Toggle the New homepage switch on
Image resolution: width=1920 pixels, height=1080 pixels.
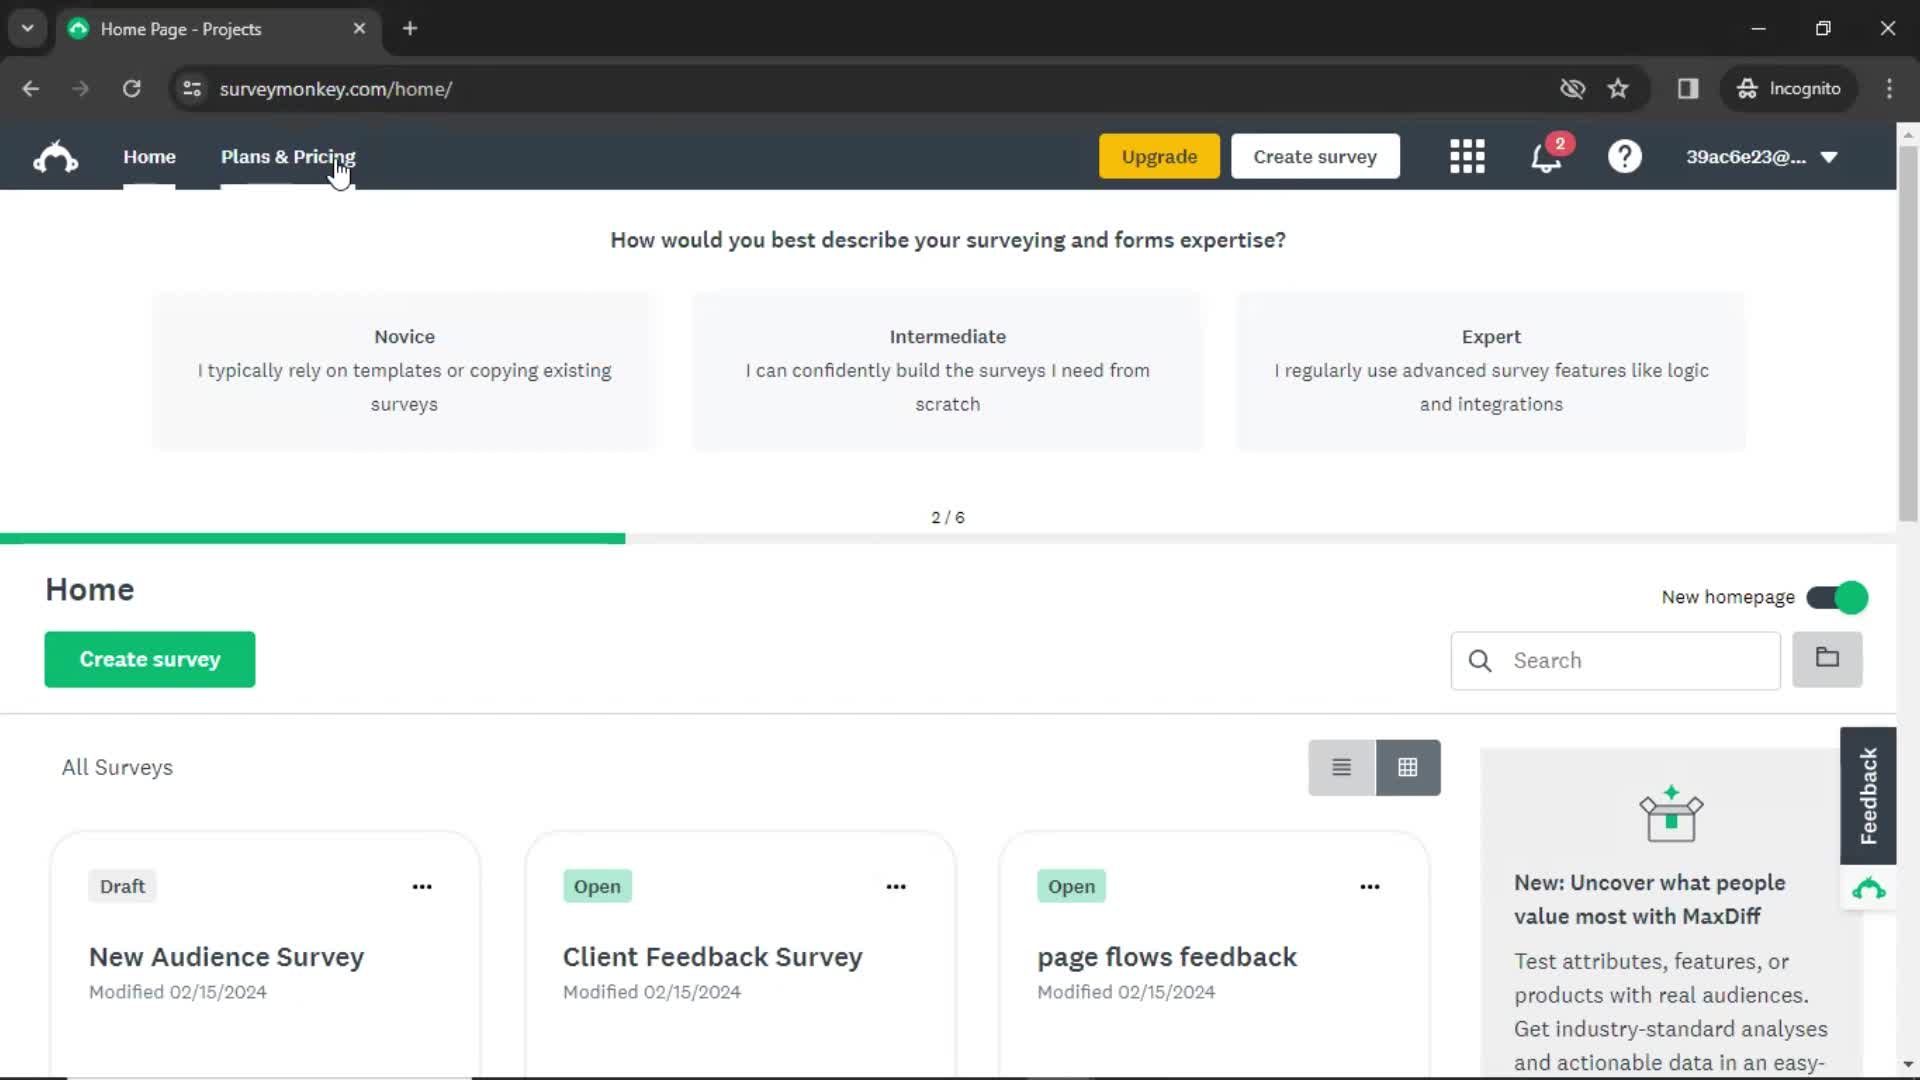tap(1838, 596)
